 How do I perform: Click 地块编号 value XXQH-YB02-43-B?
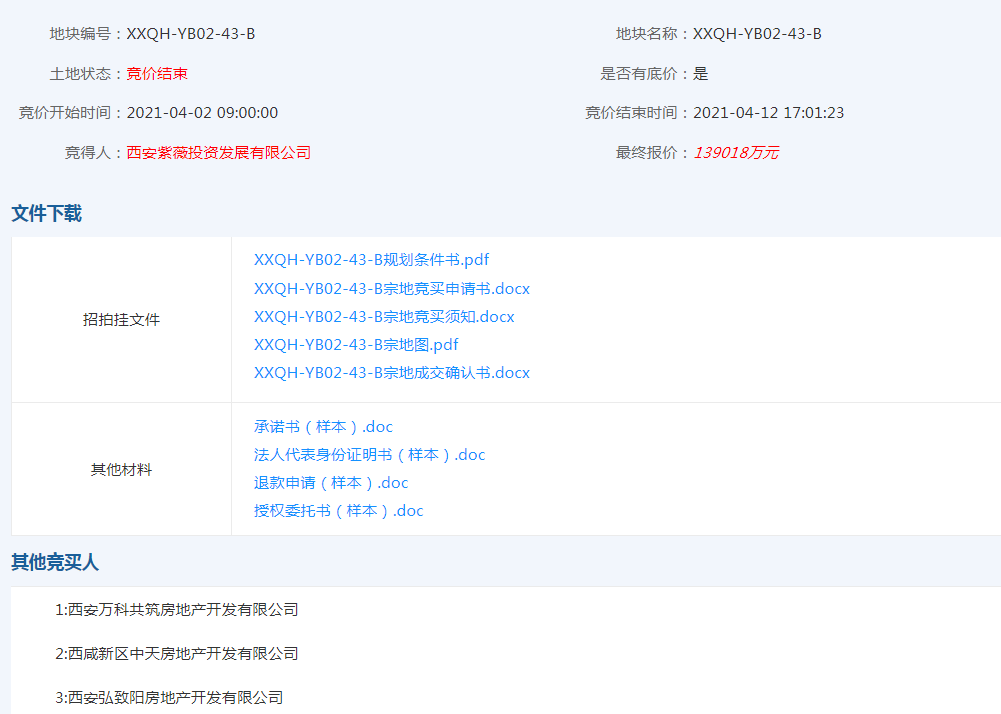(x=191, y=34)
